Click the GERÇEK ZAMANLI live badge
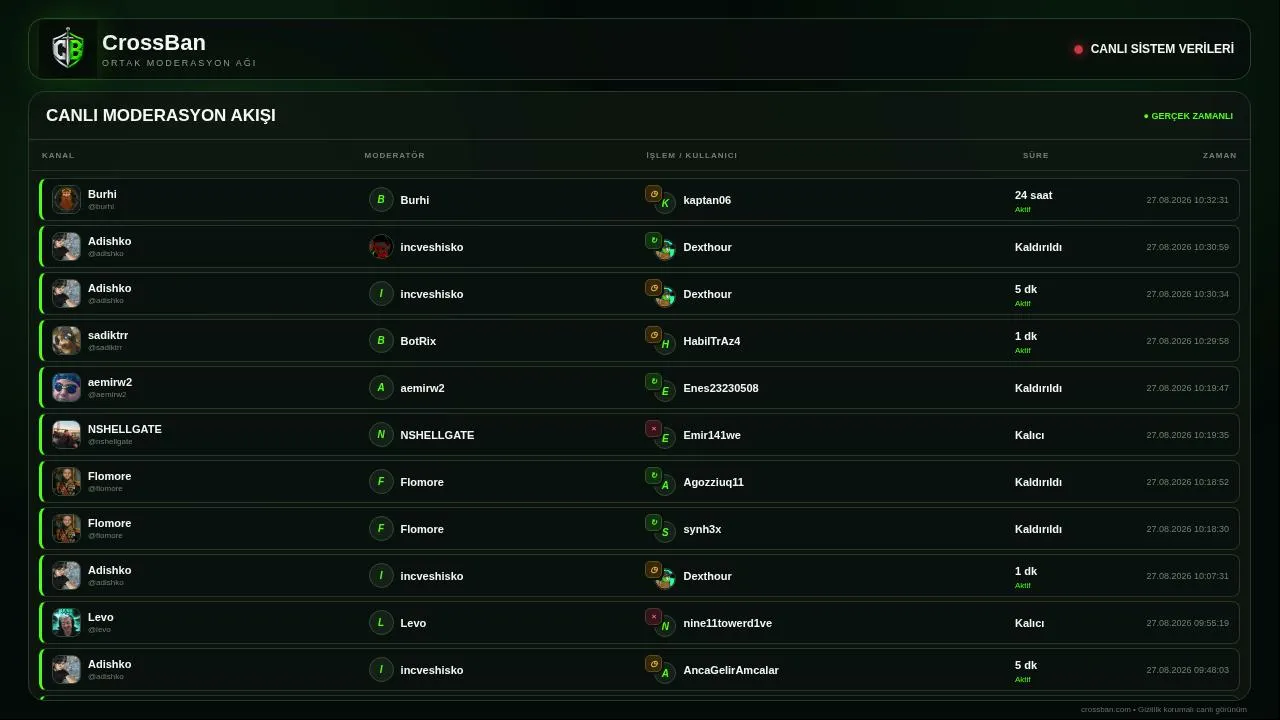Image resolution: width=1280 pixels, height=720 pixels. (x=1188, y=116)
